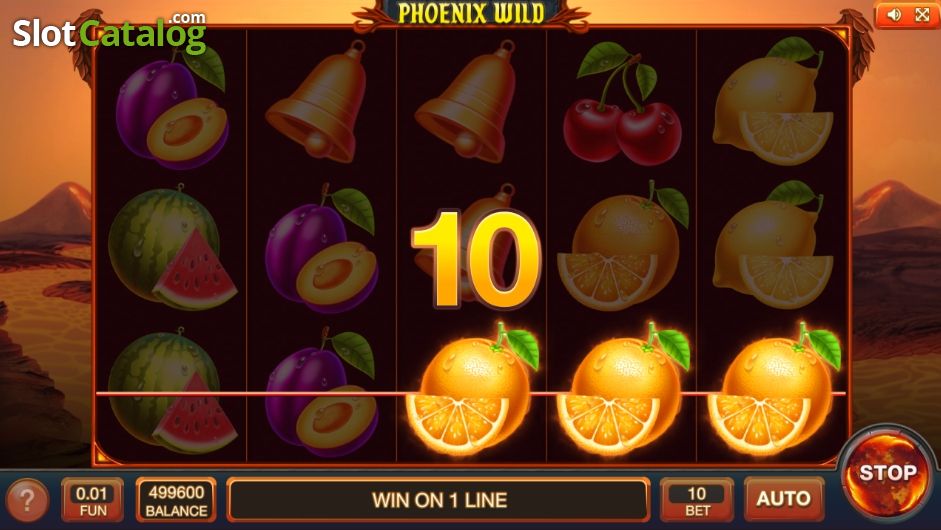941x530 pixels.
Task: Mute the game sound speaker icon
Action: point(894,14)
